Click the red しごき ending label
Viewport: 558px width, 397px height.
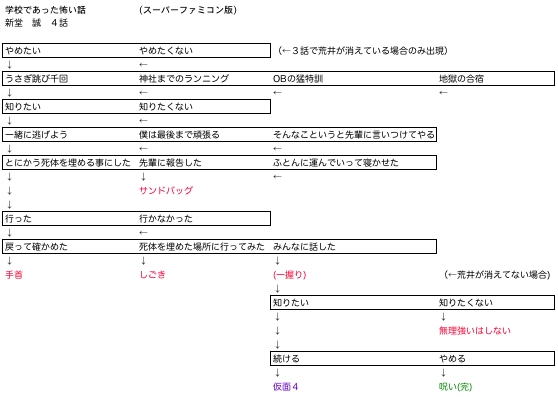(x=152, y=275)
